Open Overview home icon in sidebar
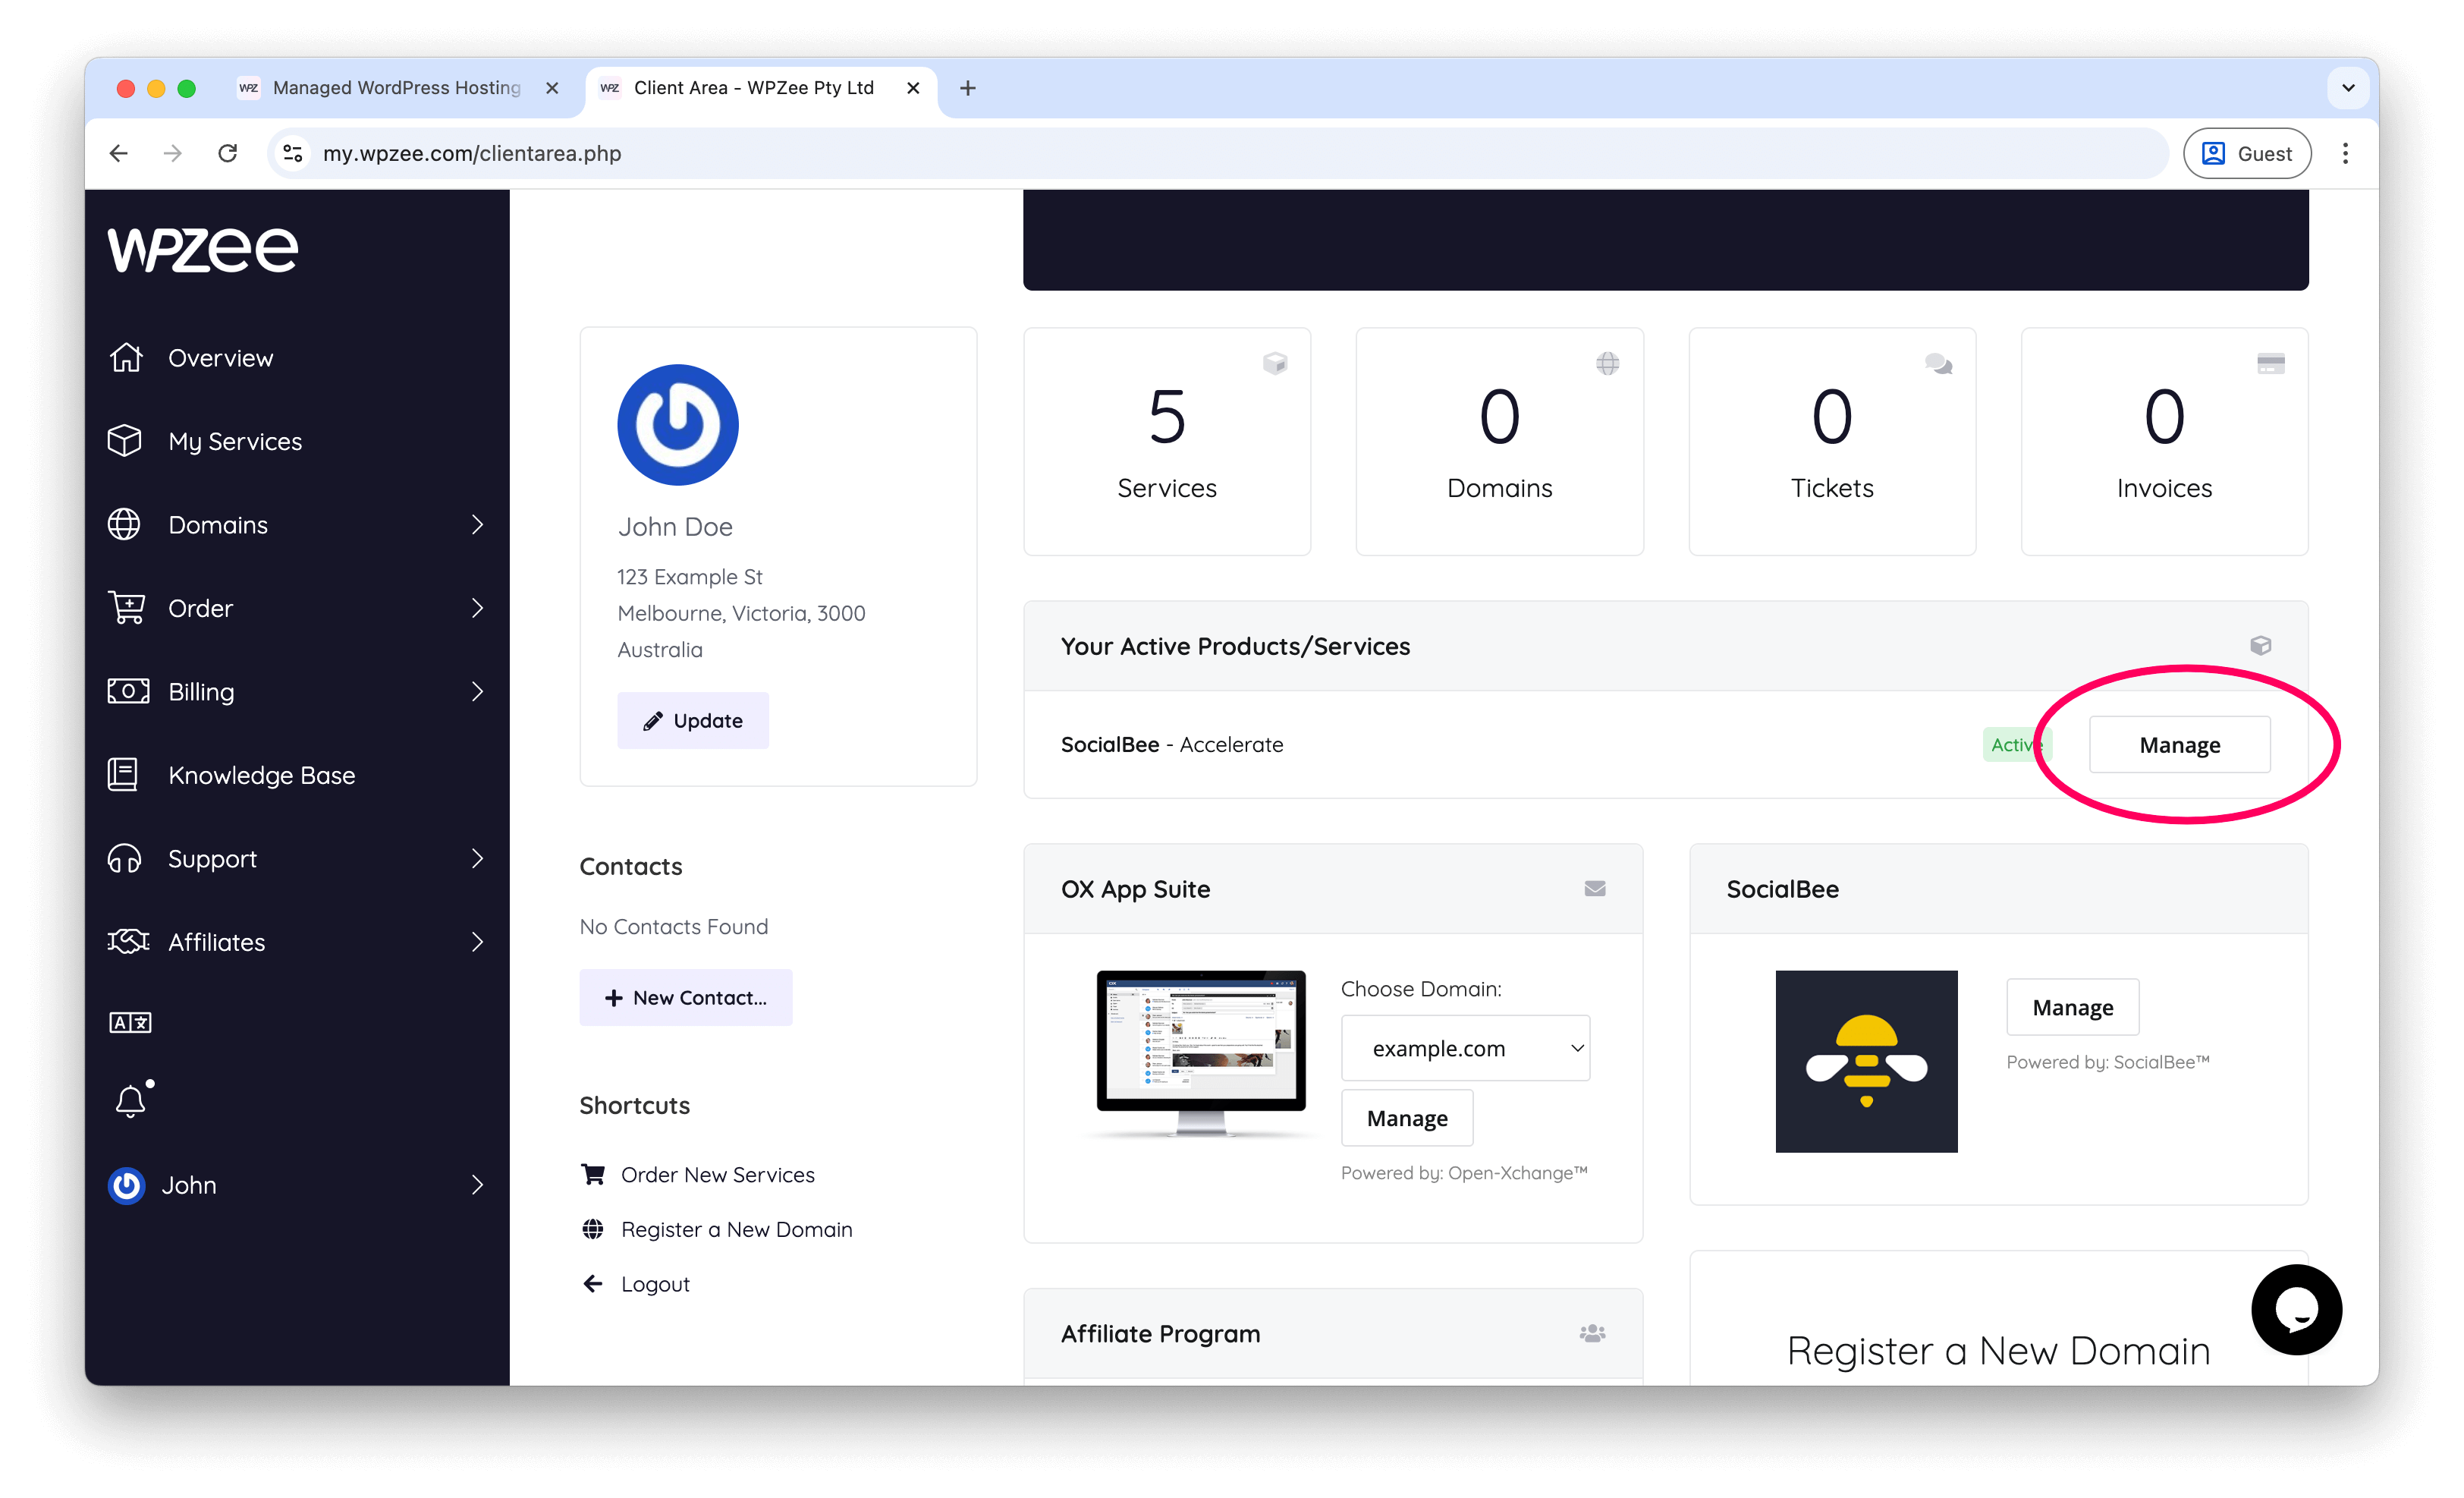 click(x=126, y=358)
